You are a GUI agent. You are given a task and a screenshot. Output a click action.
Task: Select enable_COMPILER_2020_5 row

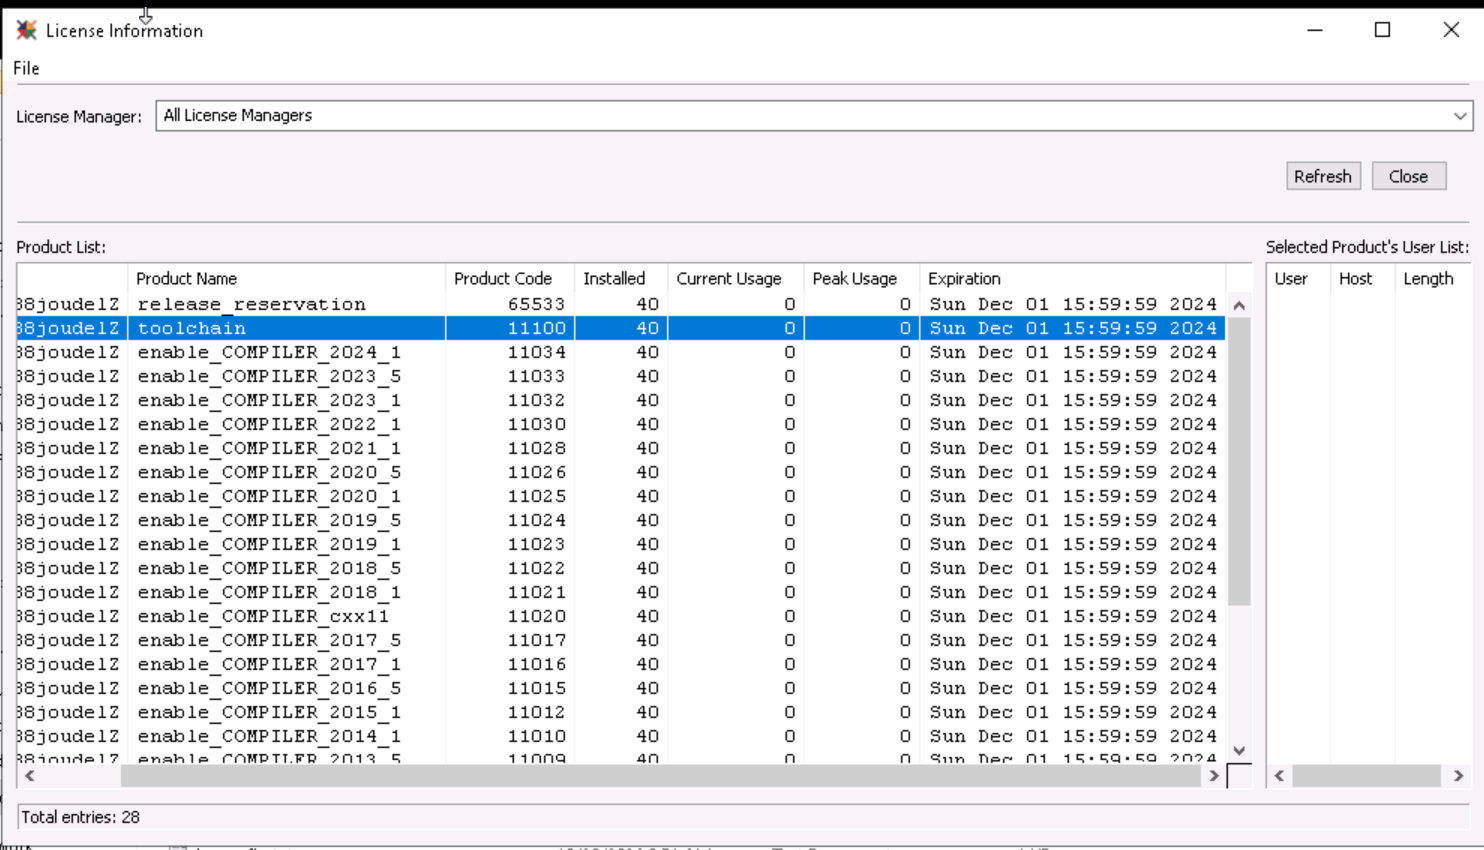pyautogui.click(x=621, y=472)
